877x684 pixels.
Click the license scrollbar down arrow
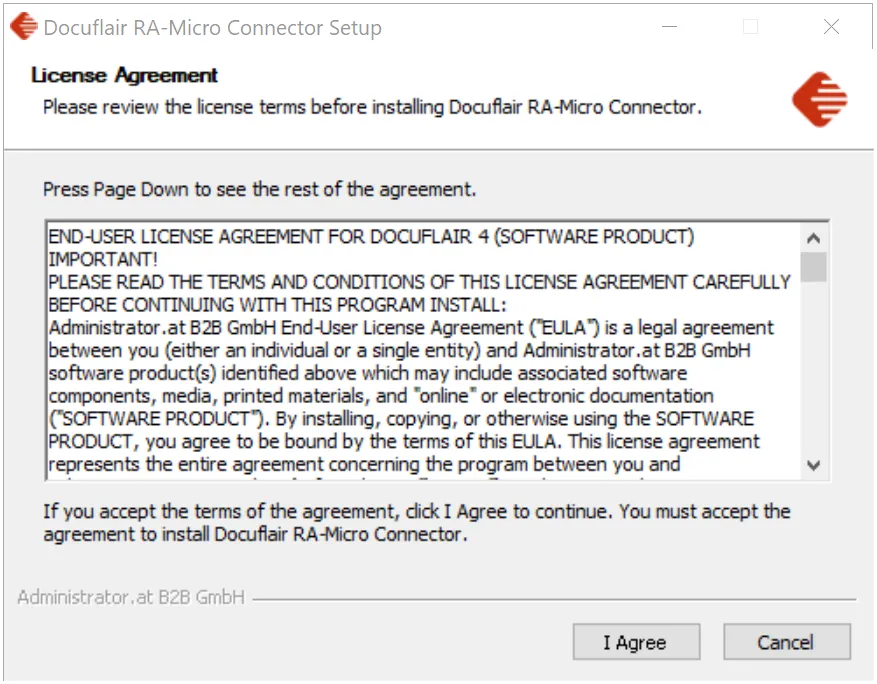pos(813,466)
